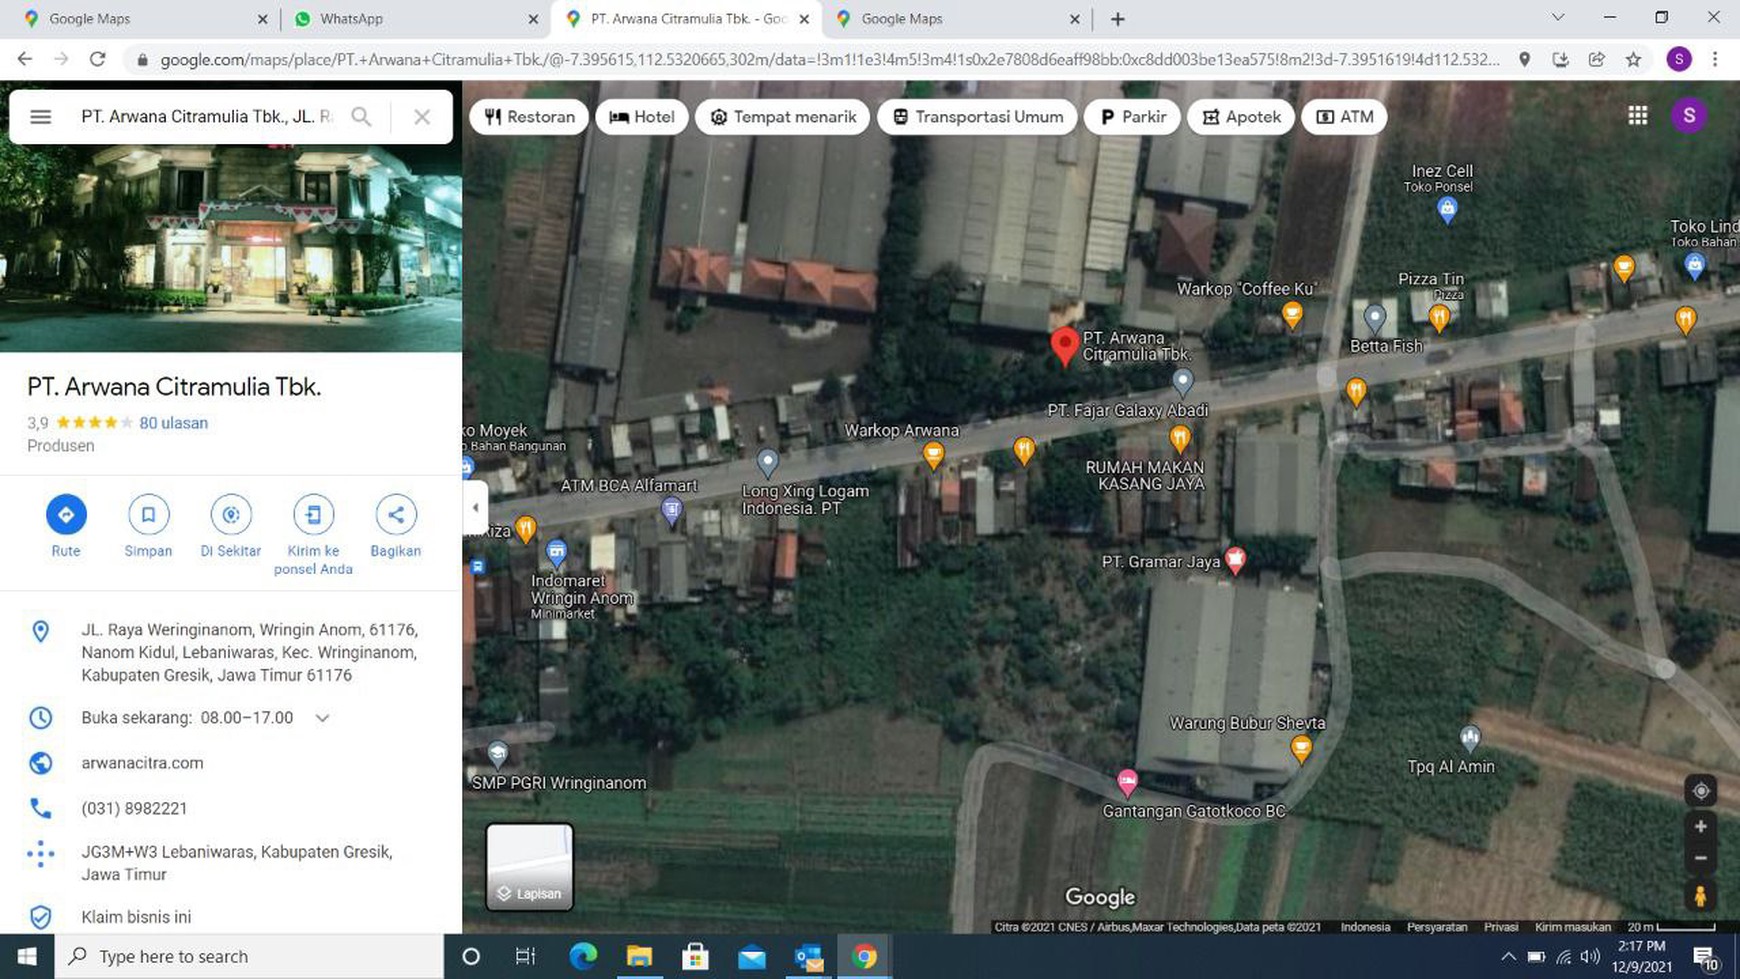Click the Simpan bookmark icon
The height and width of the screenshot is (979, 1740).
click(148, 515)
